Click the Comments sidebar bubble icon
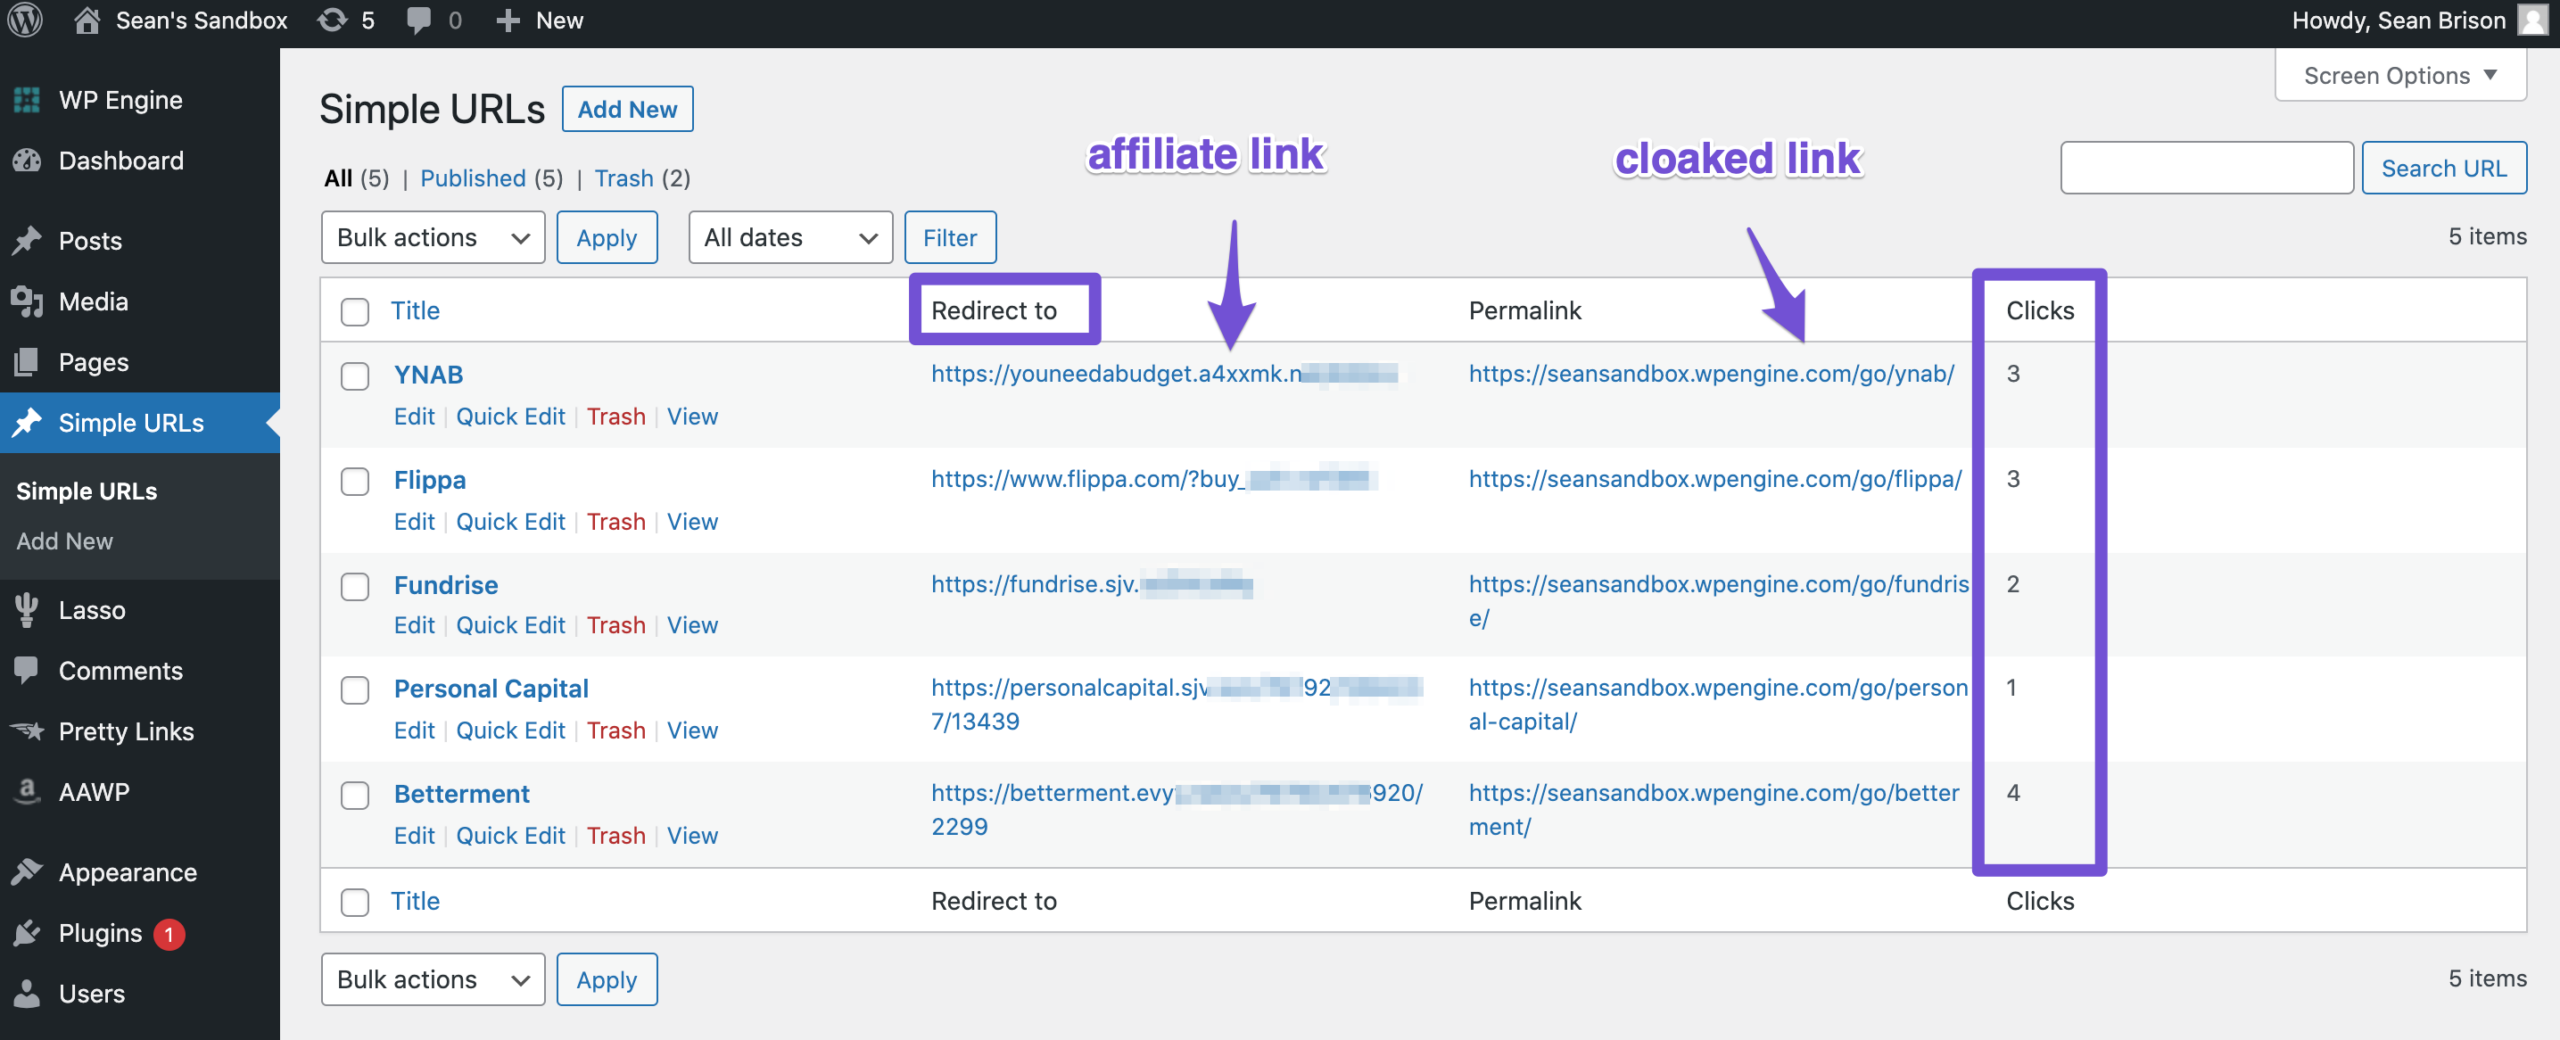This screenshot has width=2560, height=1040. (27, 670)
